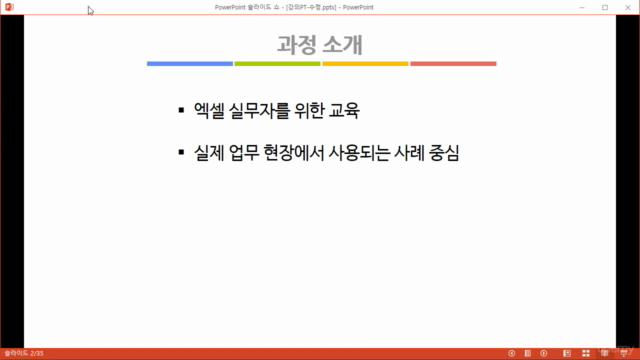Click bullet text 엑셀 실무자를 위한 교육
Screen dimensions: 640x360
tap(276, 111)
